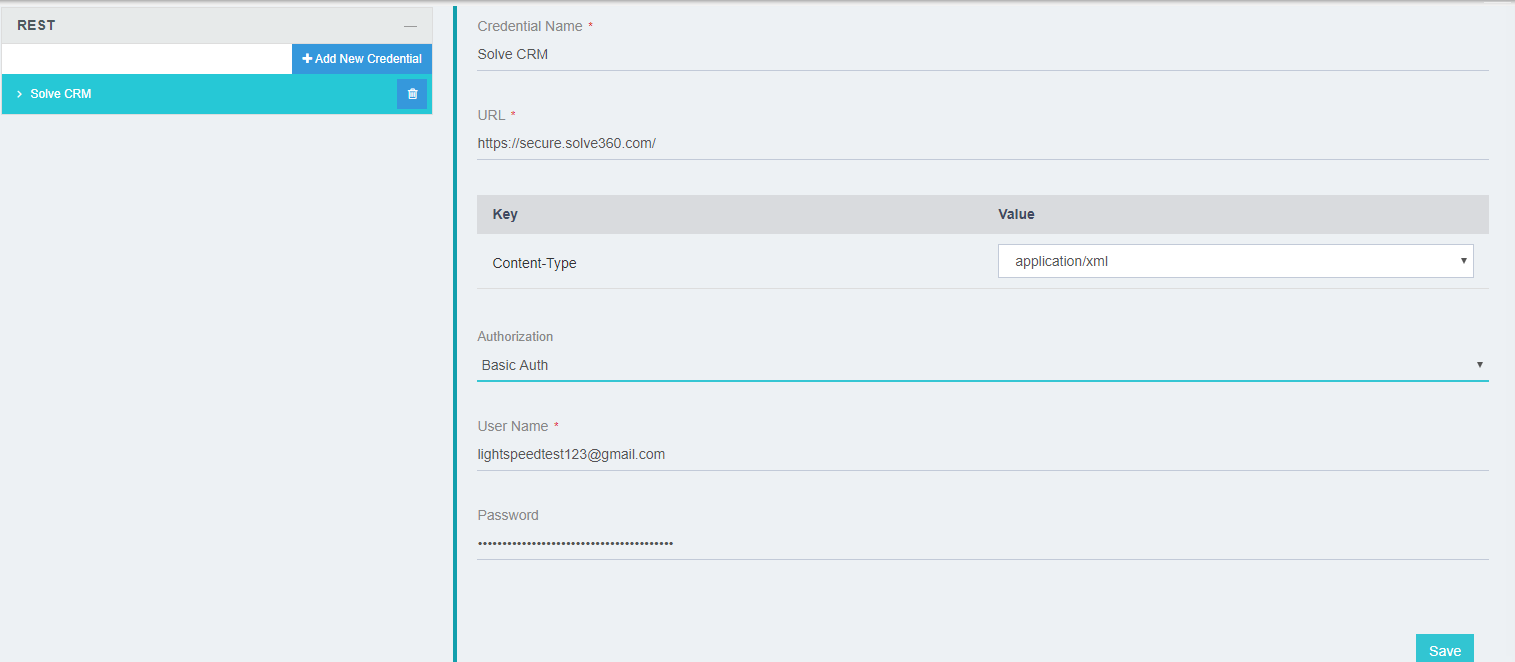
Task: Click the URL field label
Action: pos(491,115)
